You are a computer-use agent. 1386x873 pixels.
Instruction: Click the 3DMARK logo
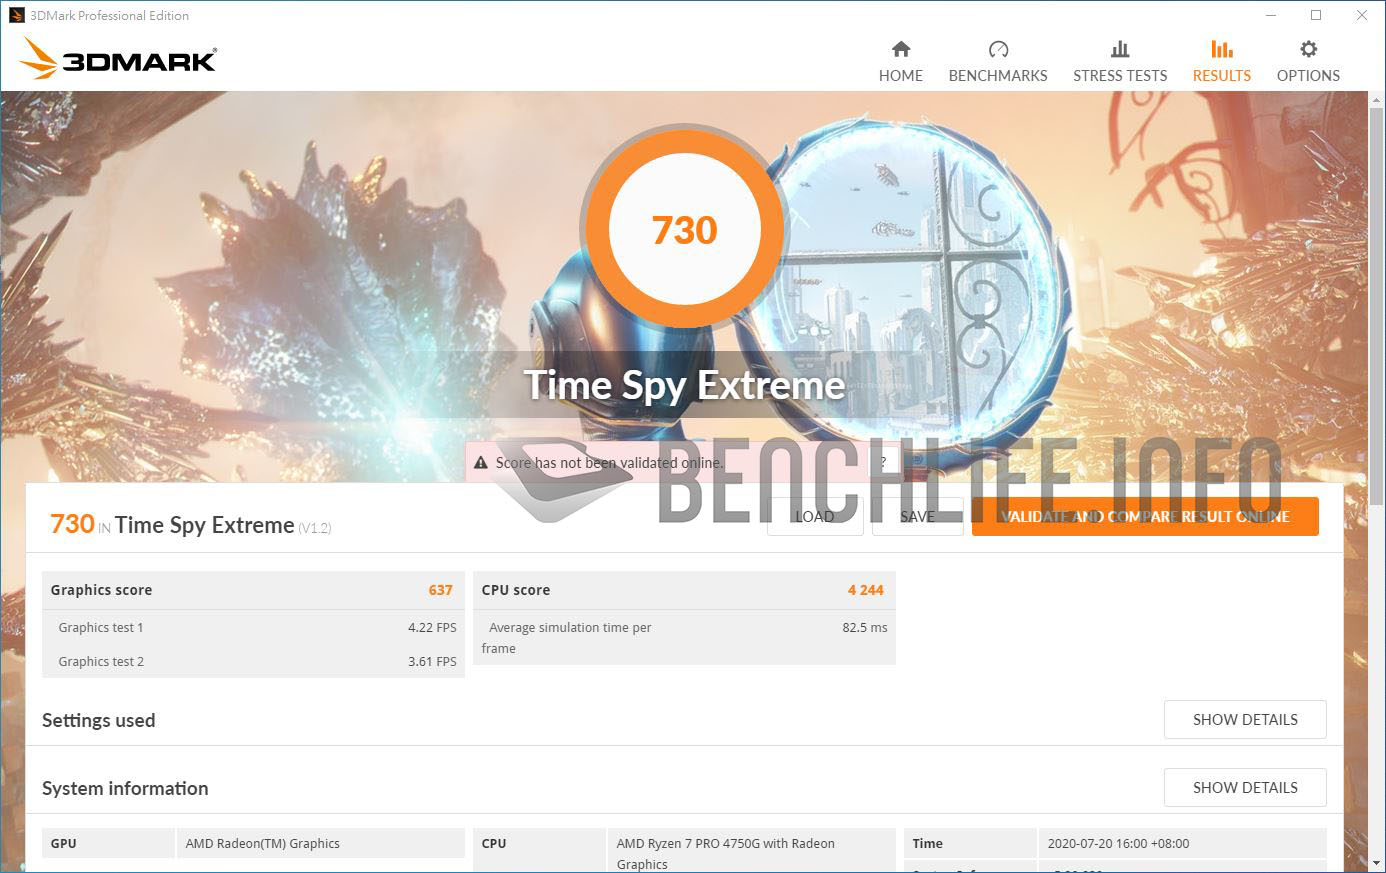point(118,59)
